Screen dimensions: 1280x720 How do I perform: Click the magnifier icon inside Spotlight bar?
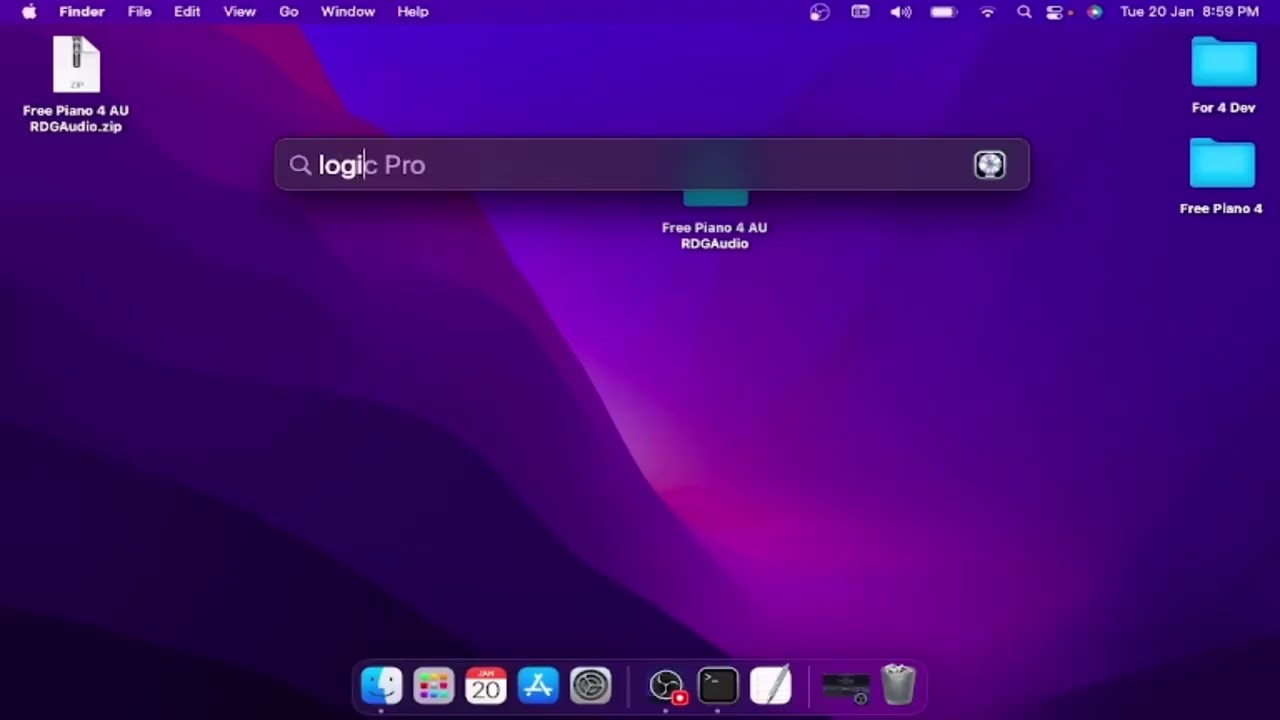pos(300,165)
